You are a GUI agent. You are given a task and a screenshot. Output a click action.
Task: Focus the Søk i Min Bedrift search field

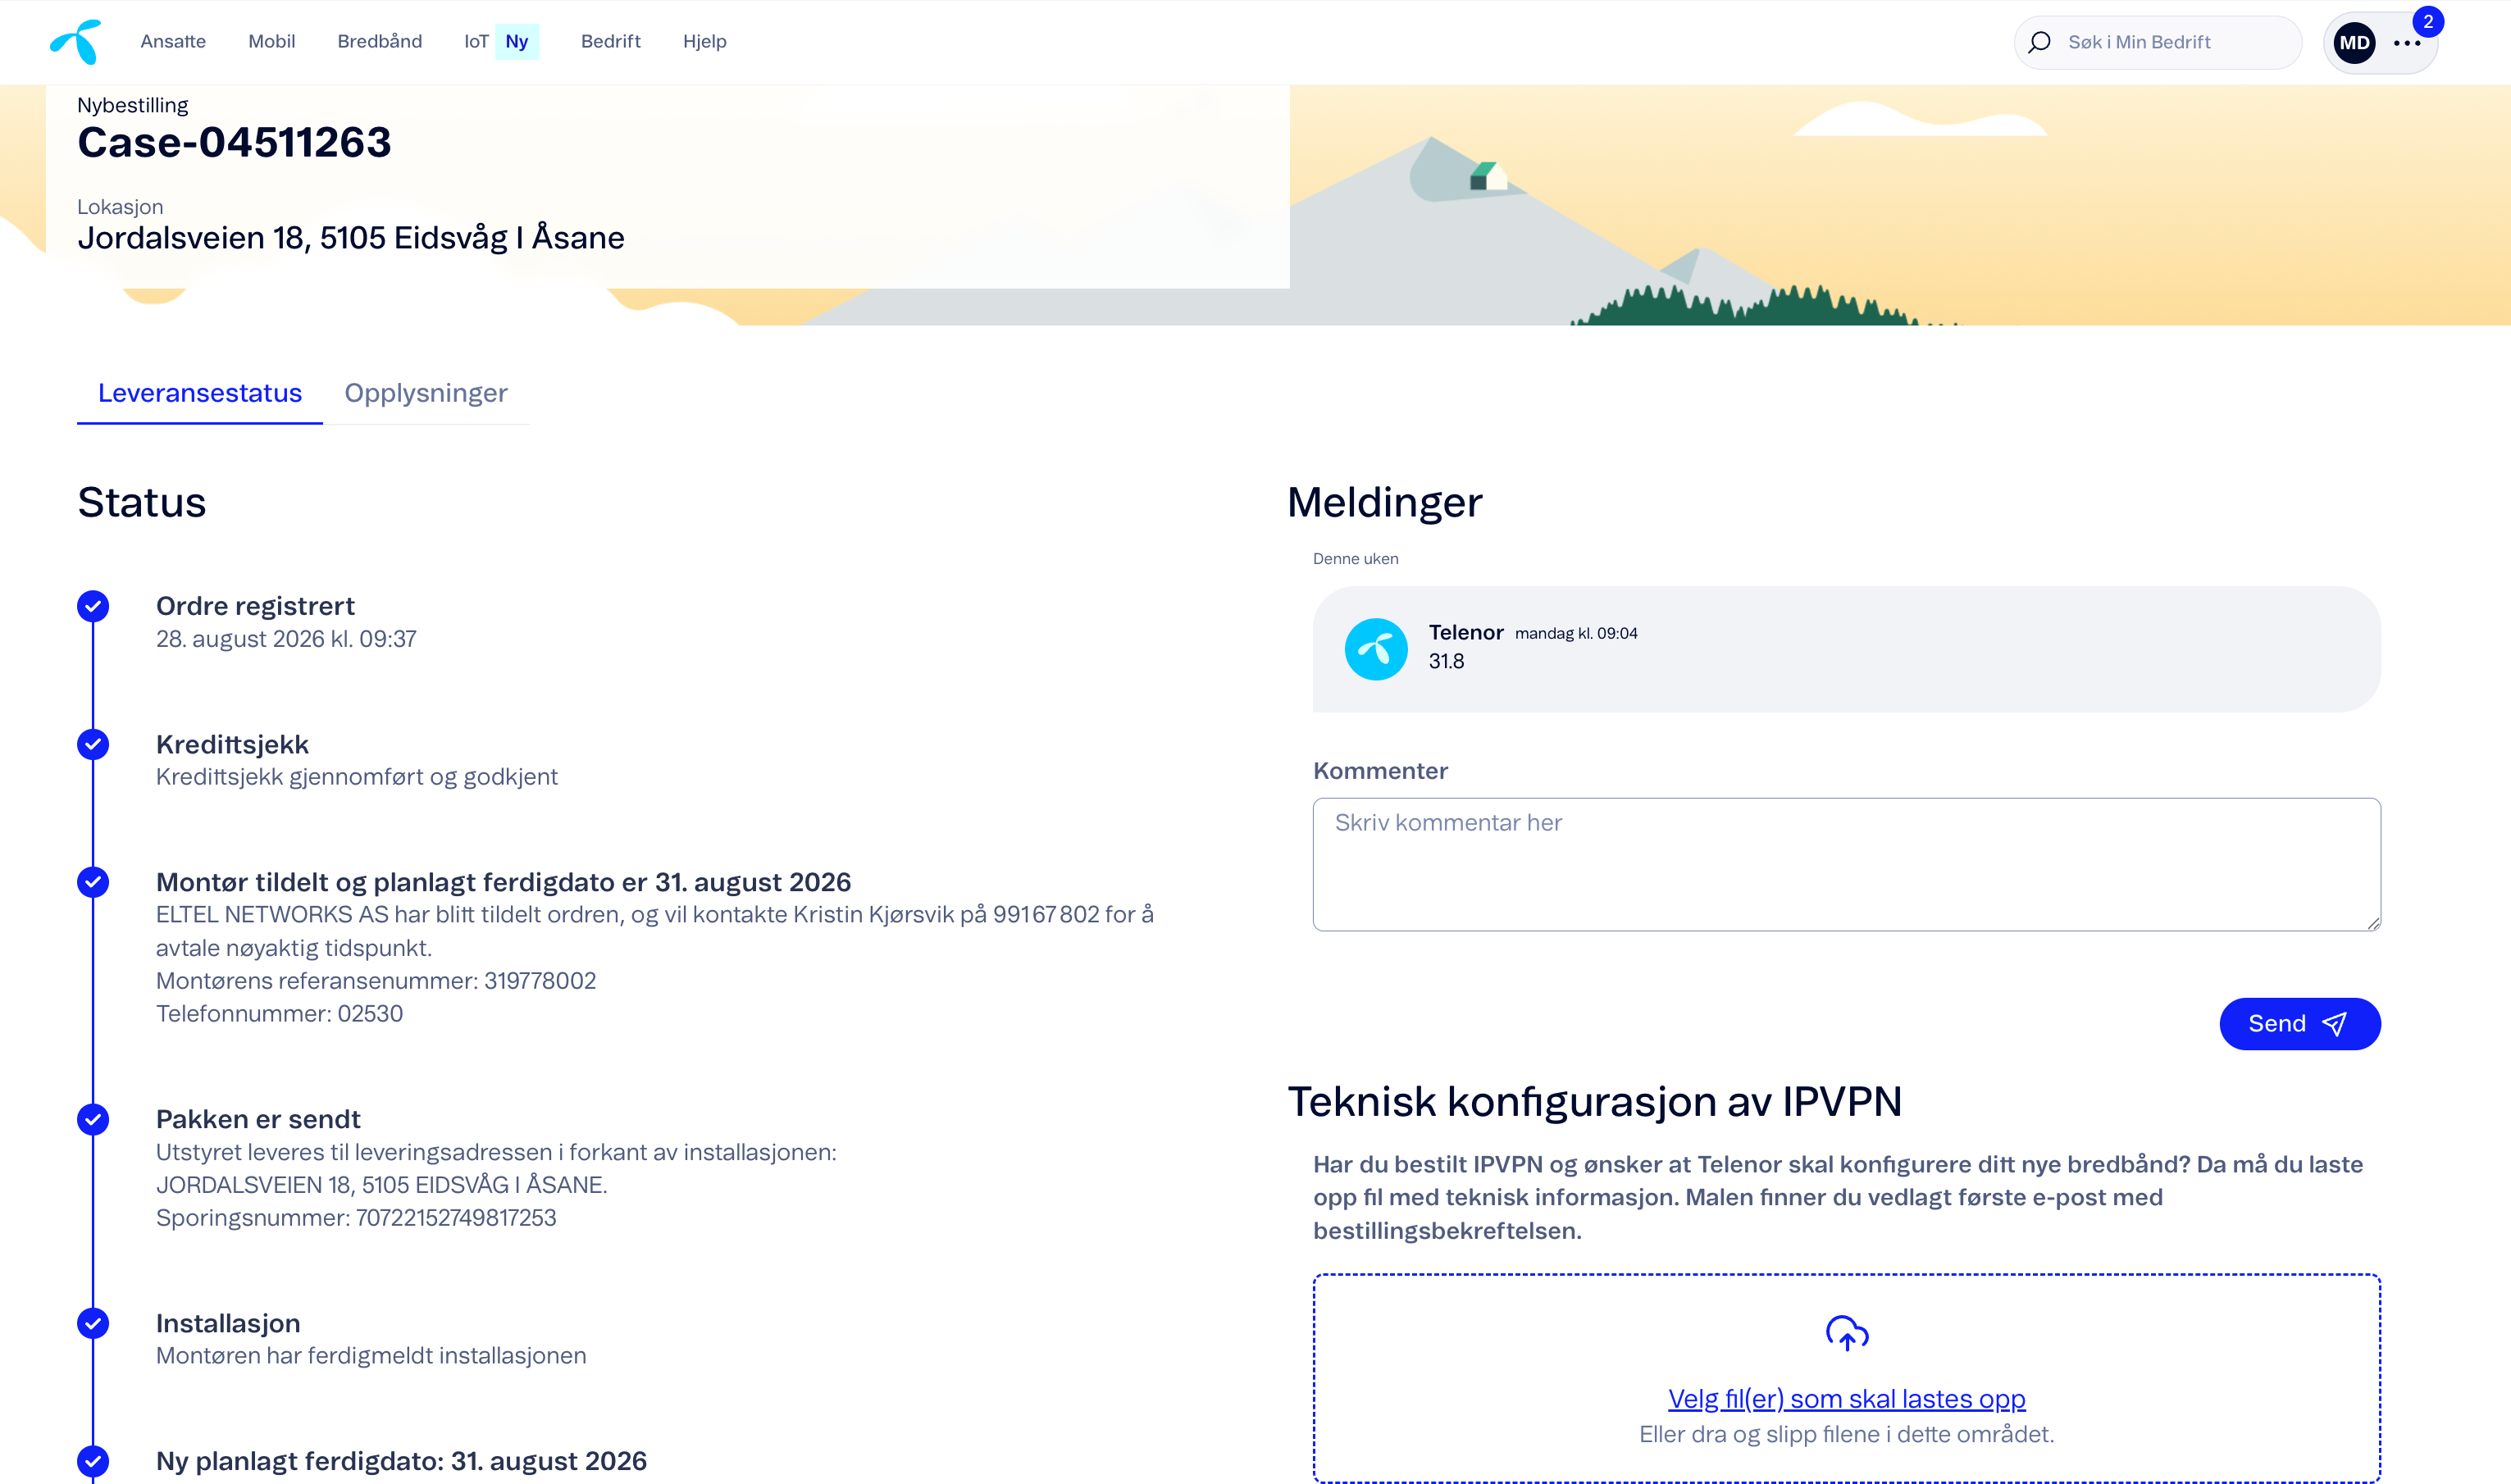point(2158,42)
